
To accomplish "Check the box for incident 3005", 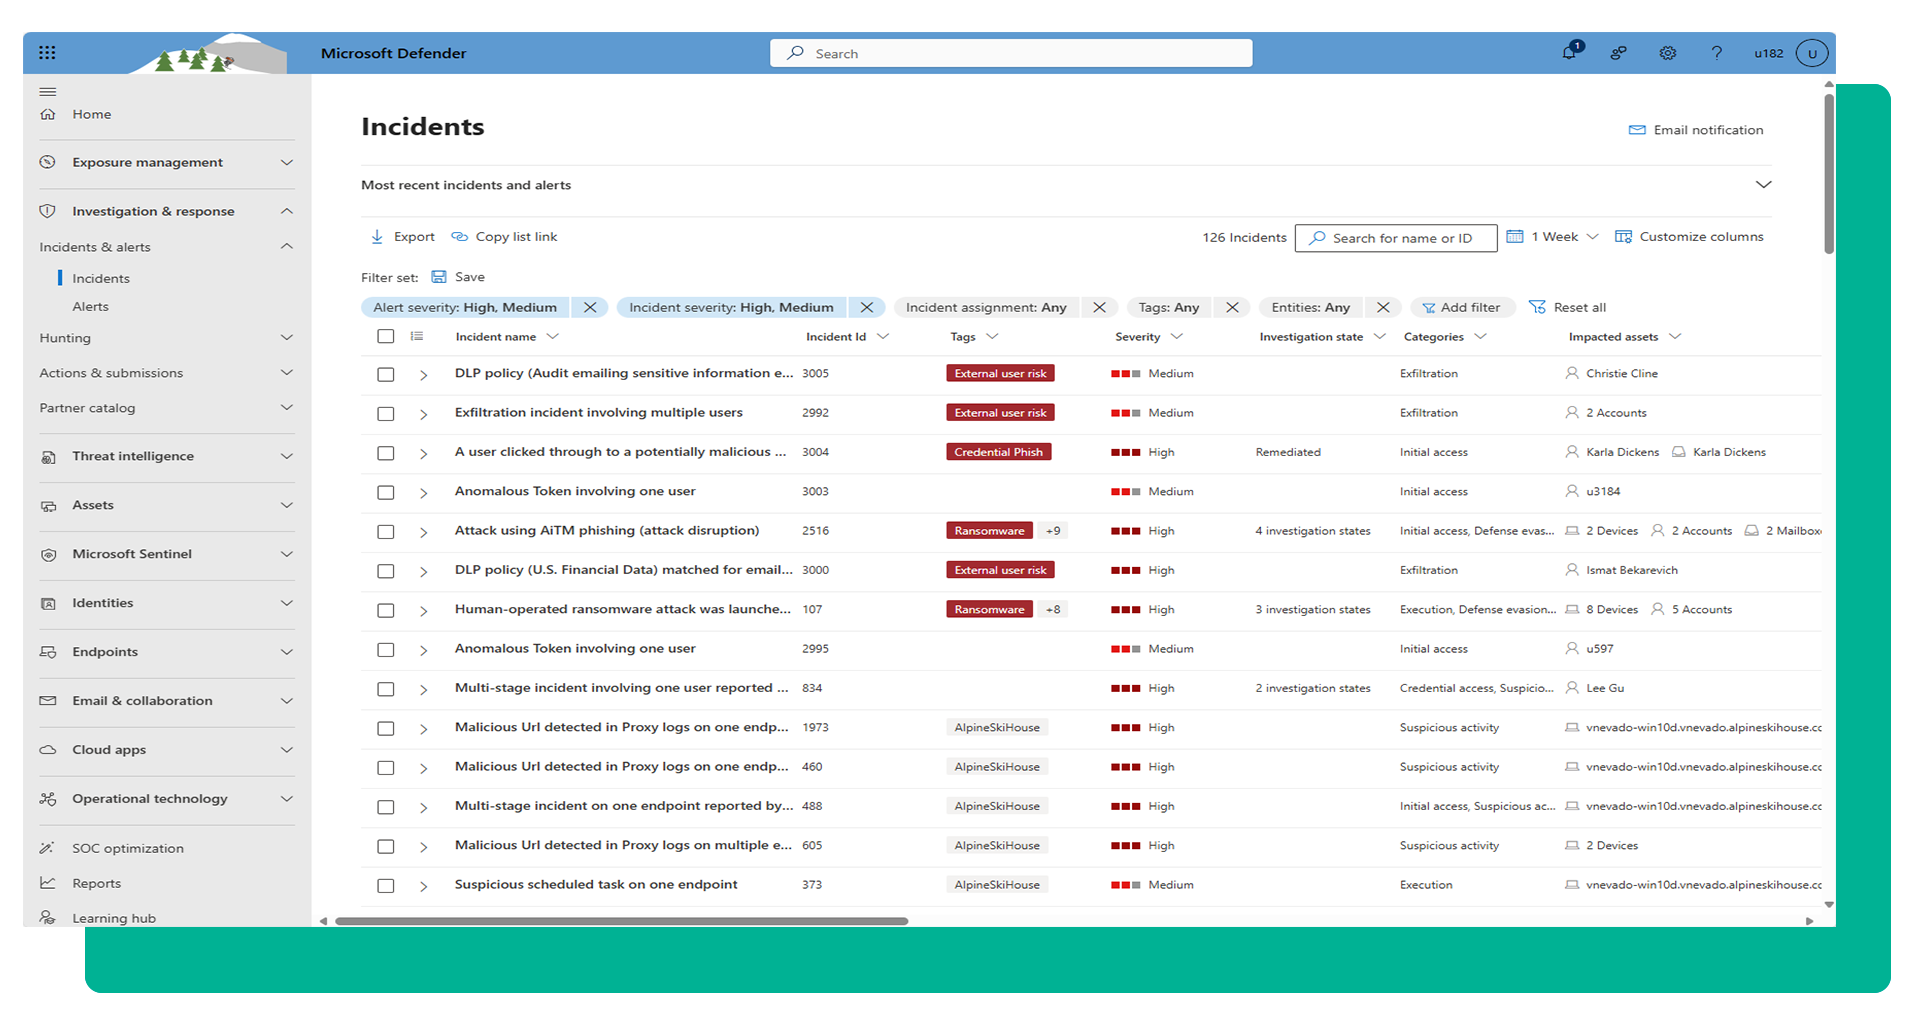I will [385, 374].
